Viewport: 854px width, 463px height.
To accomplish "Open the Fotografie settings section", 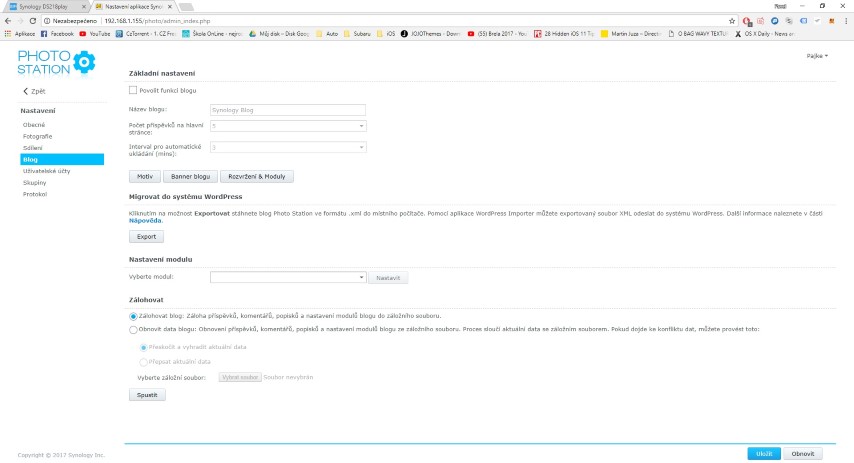I will pyautogui.click(x=38, y=136).
